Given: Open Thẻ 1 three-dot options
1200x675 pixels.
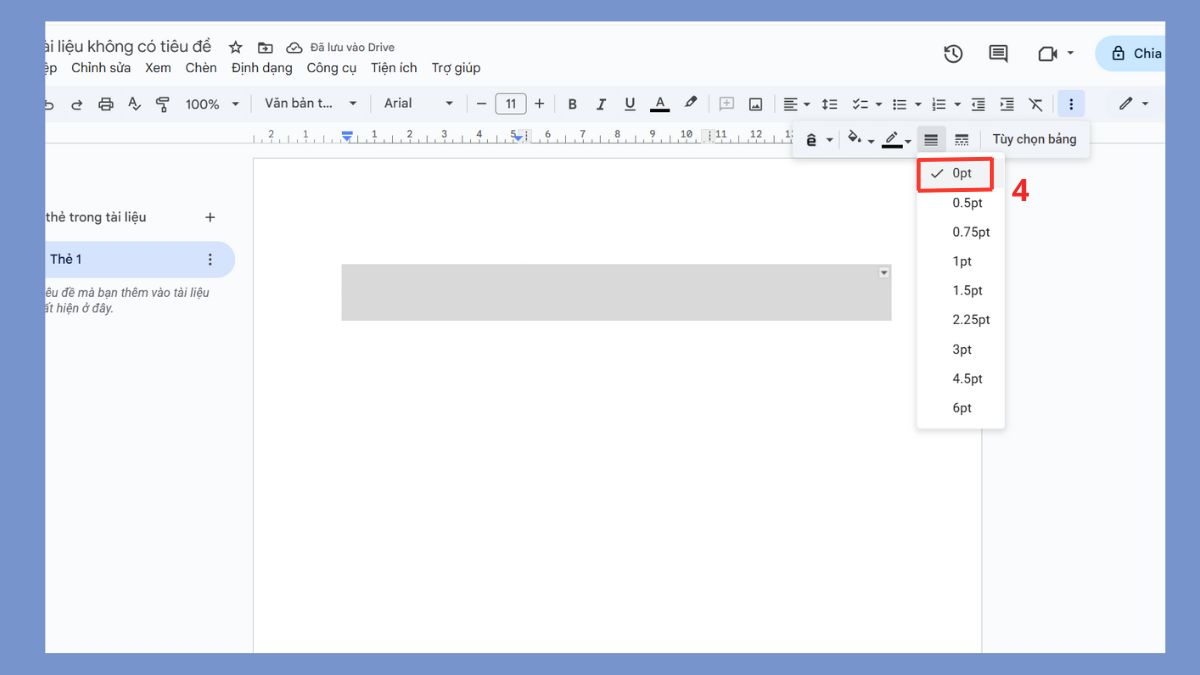Looking at the screenshot, I should click(210, 259).
